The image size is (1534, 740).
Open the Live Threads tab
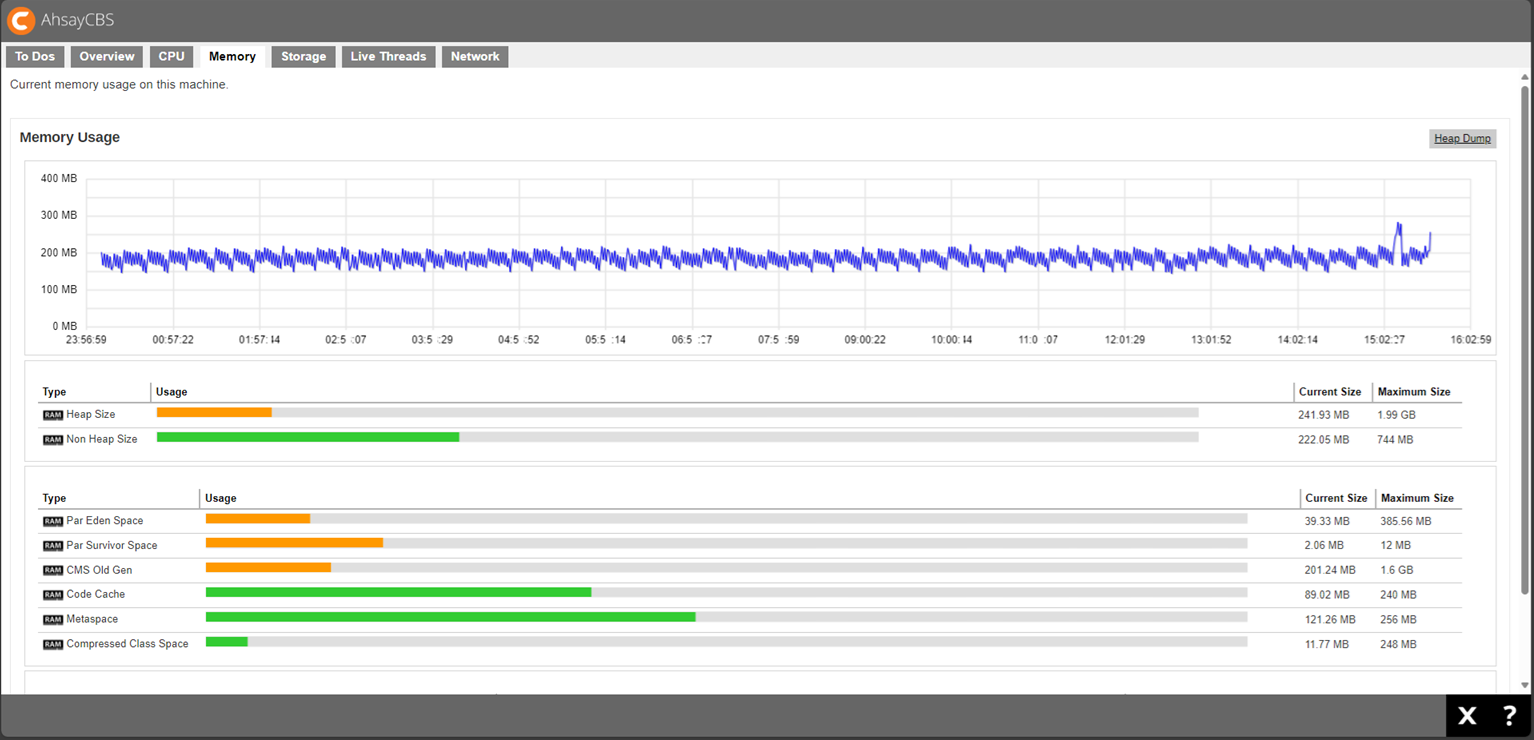click(388, 57)
